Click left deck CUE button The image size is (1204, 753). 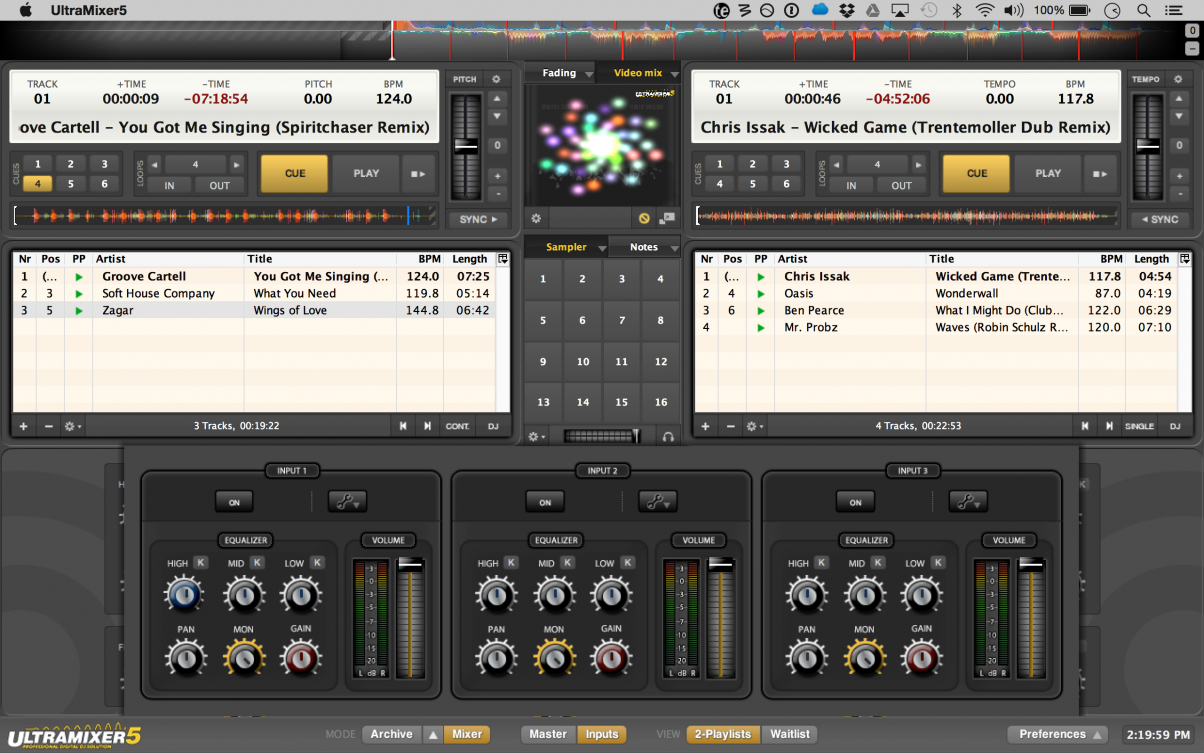point(294,173)
